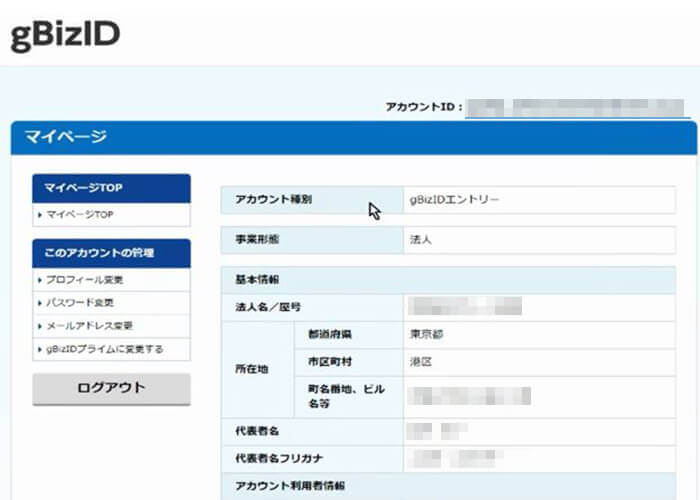Click the このアカウントの管理 sidebar header

112,253
